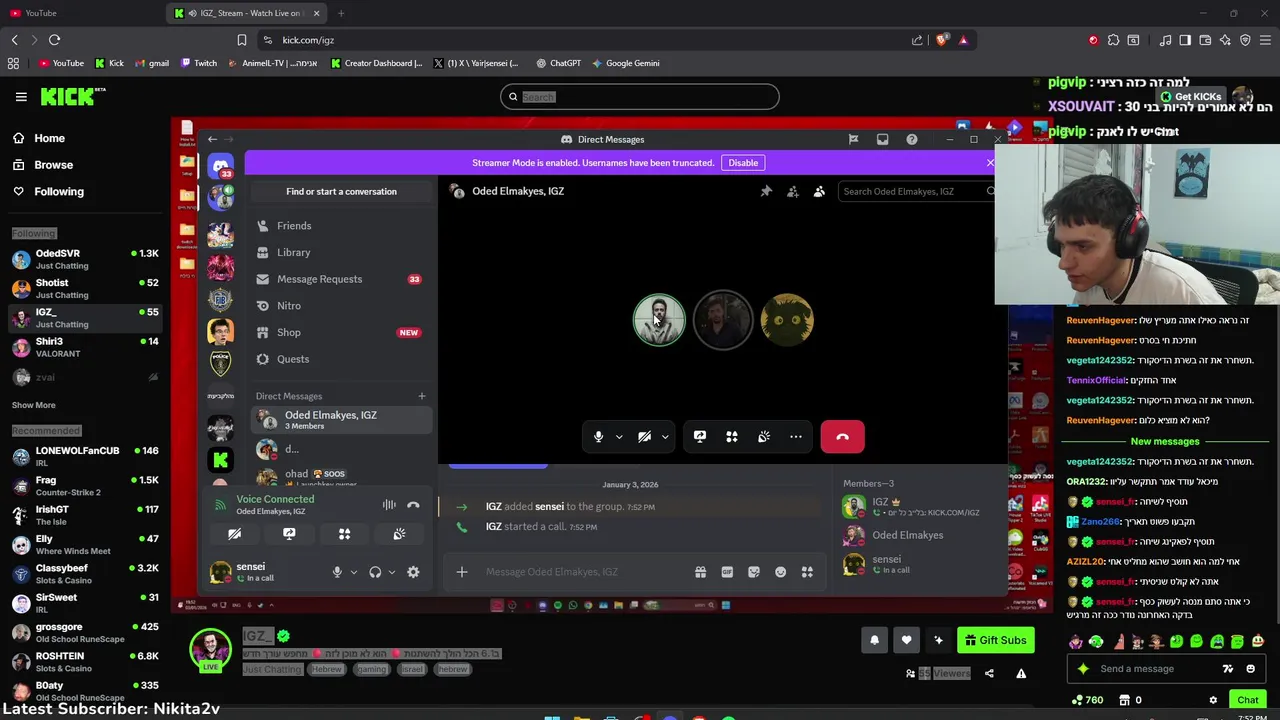The image size is (1280, 720).
Task: Add friends to DM icon
Action: (792, 191)
